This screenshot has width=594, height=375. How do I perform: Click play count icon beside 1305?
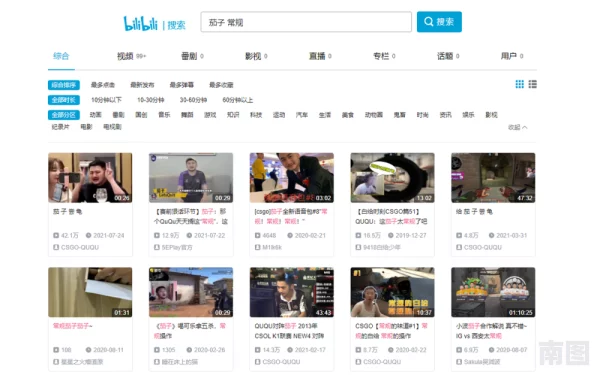tap(157, 350)
